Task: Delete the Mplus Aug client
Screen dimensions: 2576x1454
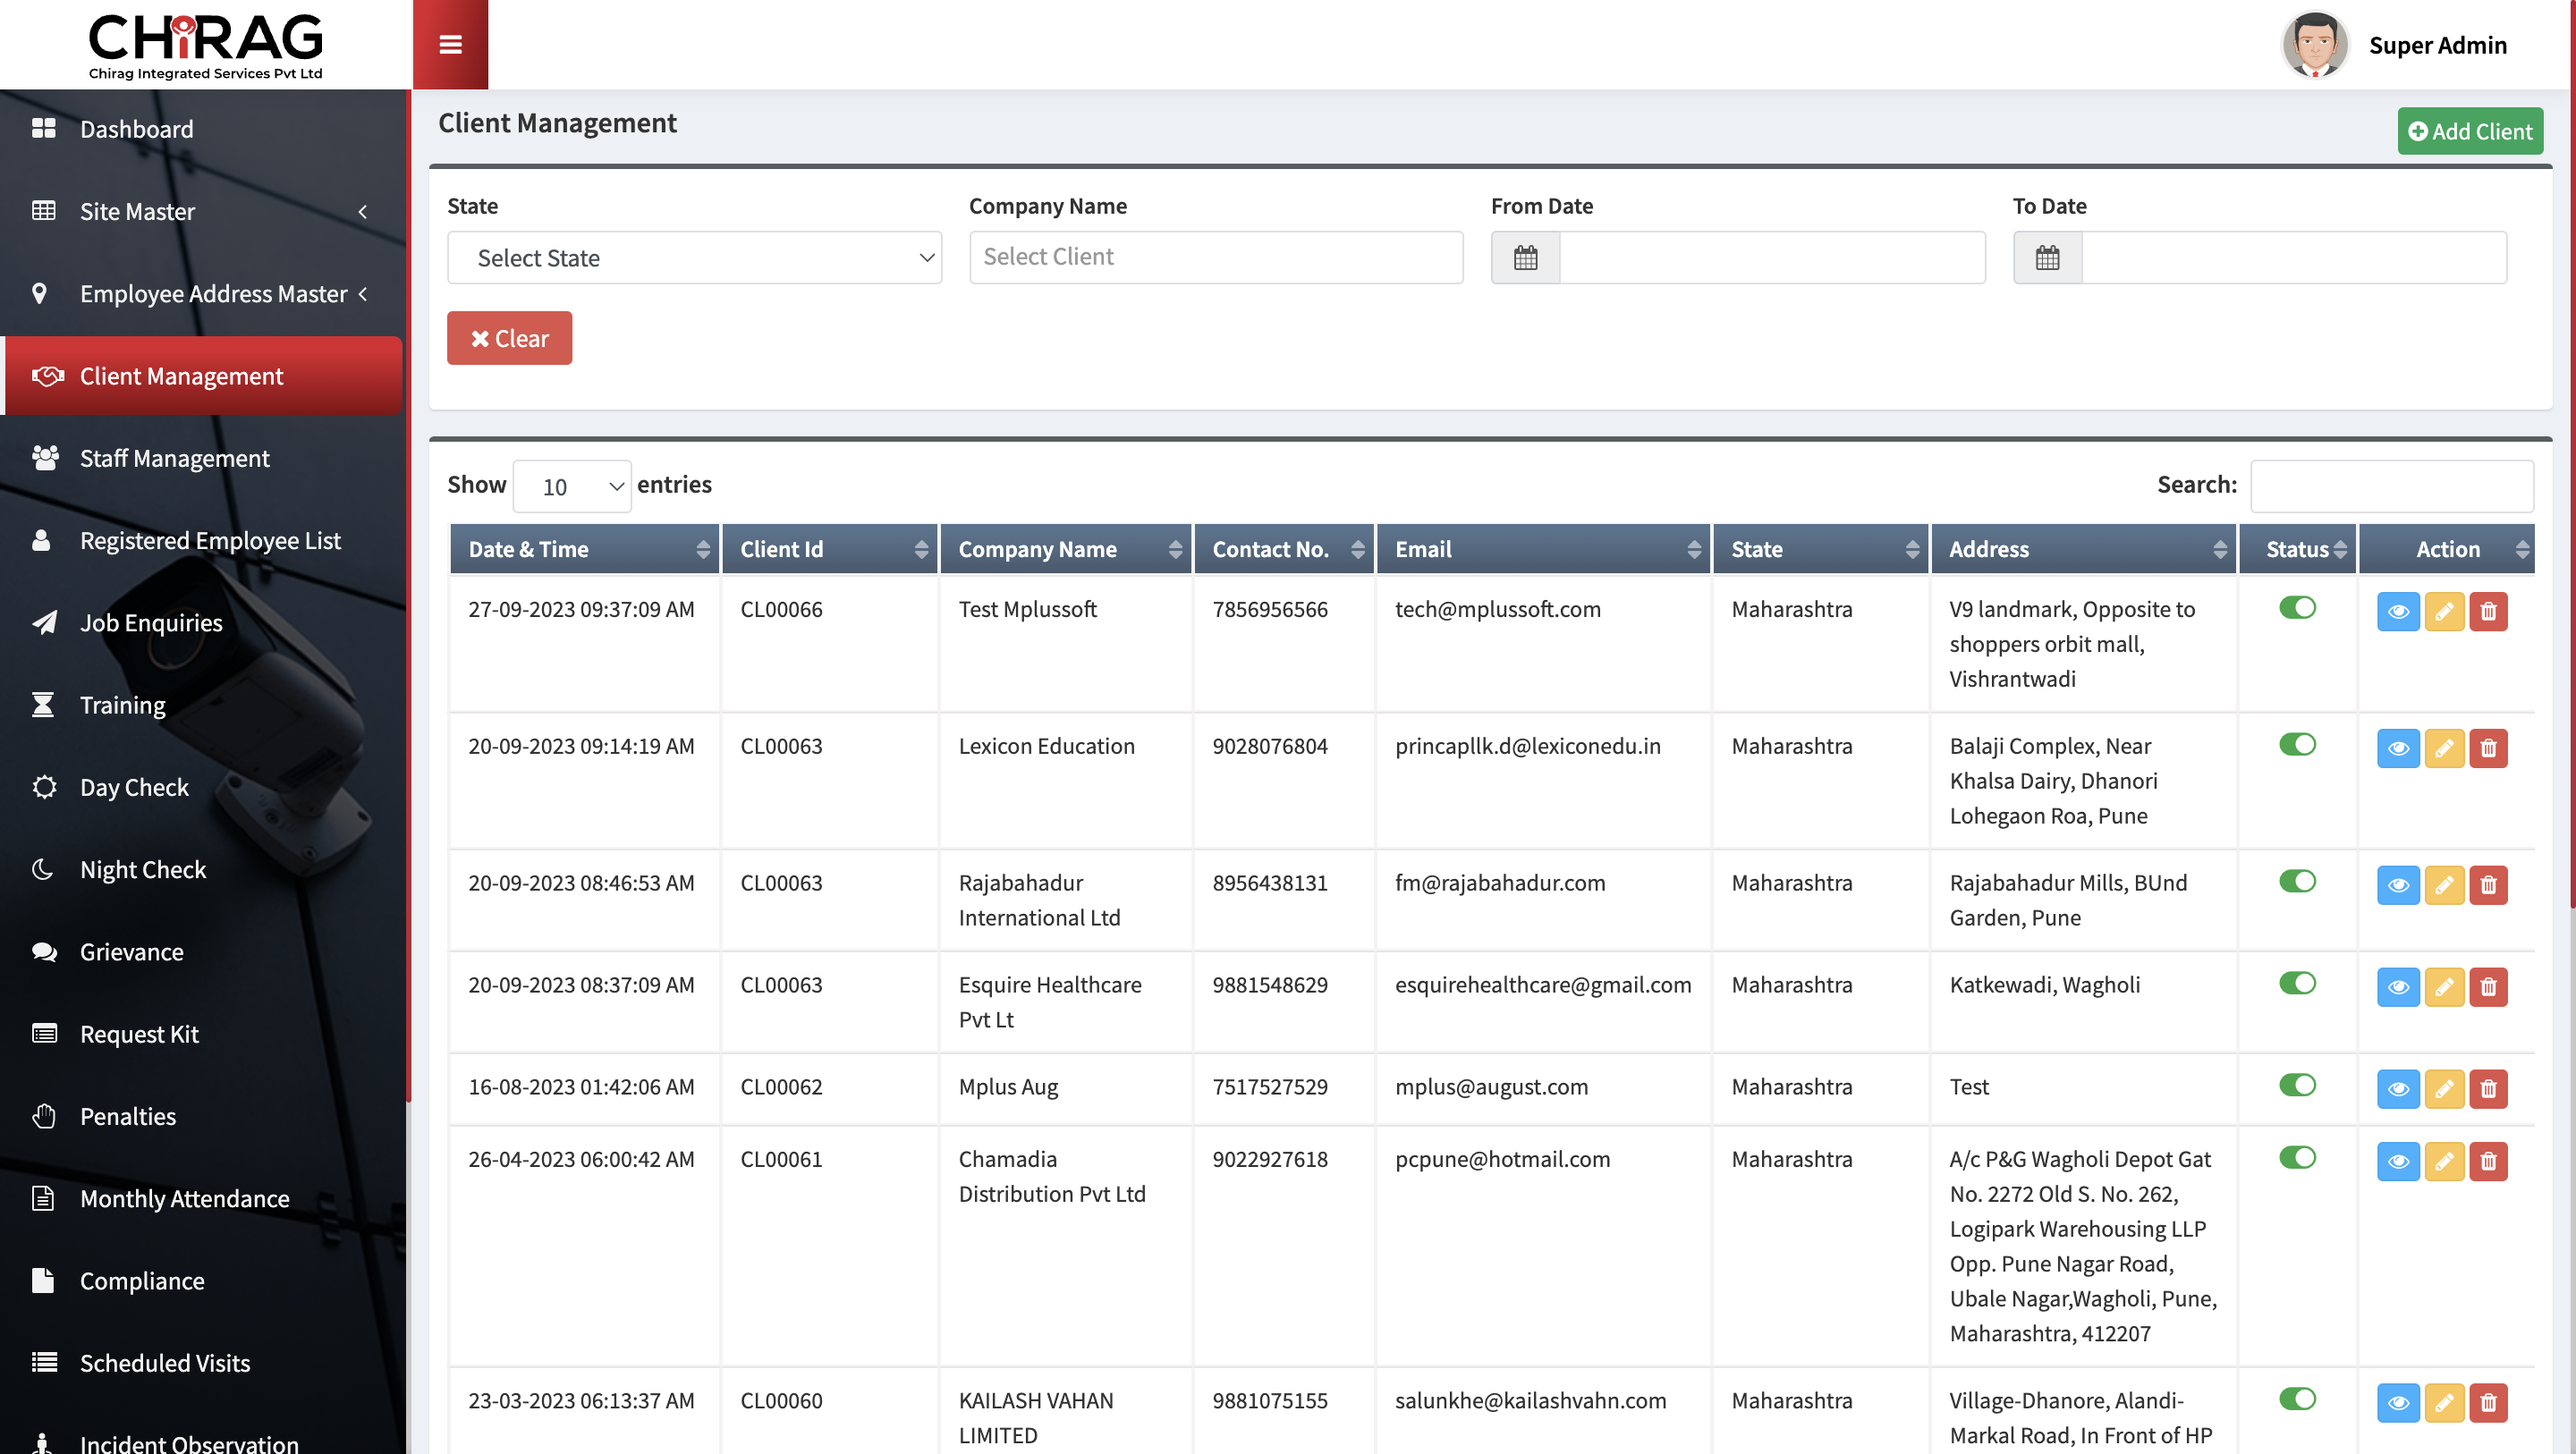Action: [2489, 1089]
